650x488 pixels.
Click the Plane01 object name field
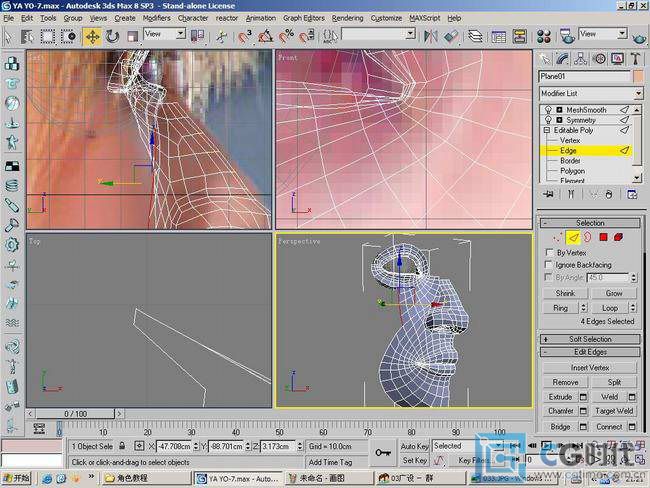(x=585, y=76)
